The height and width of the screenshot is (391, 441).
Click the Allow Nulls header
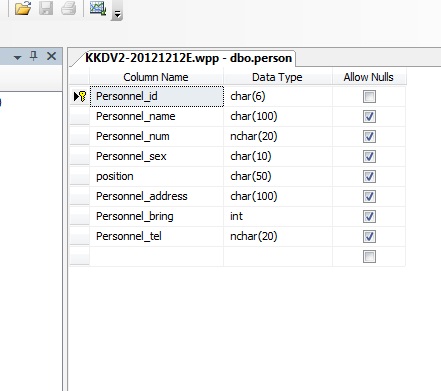pyautogui.click(x=369, y=77)
